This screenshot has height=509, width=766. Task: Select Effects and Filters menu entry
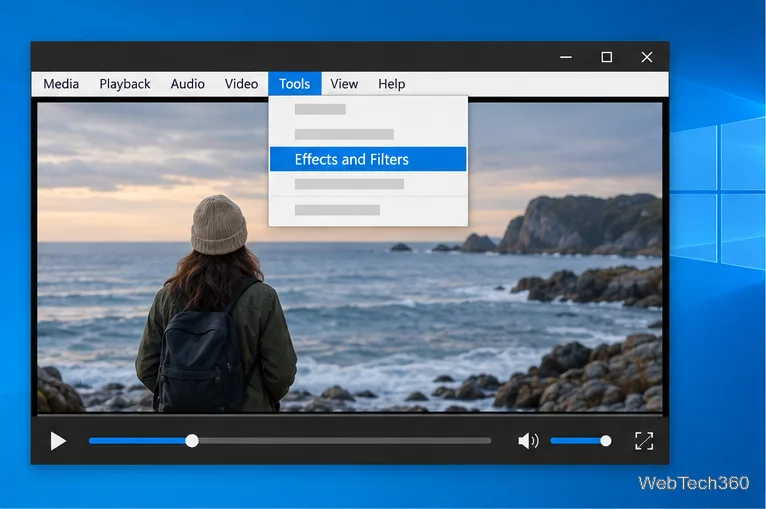[x=368, y=159]
